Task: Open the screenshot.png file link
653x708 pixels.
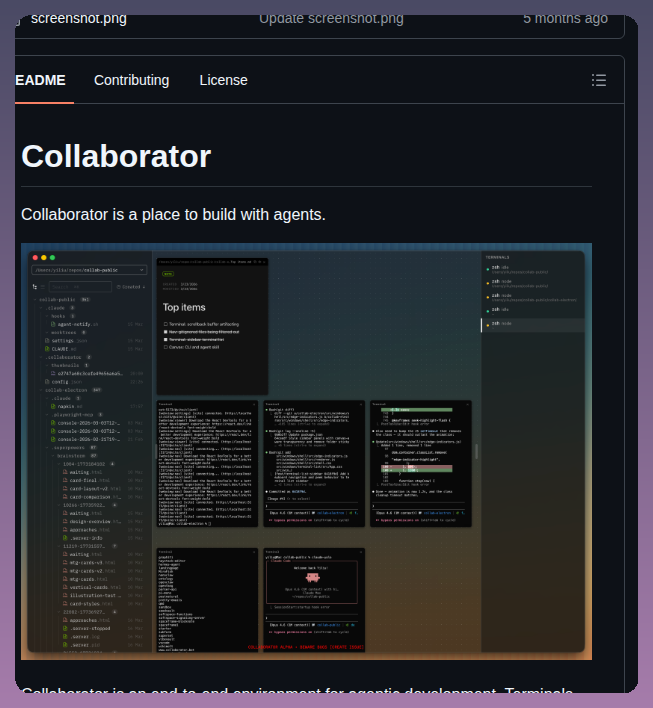Action: (79, 19)
